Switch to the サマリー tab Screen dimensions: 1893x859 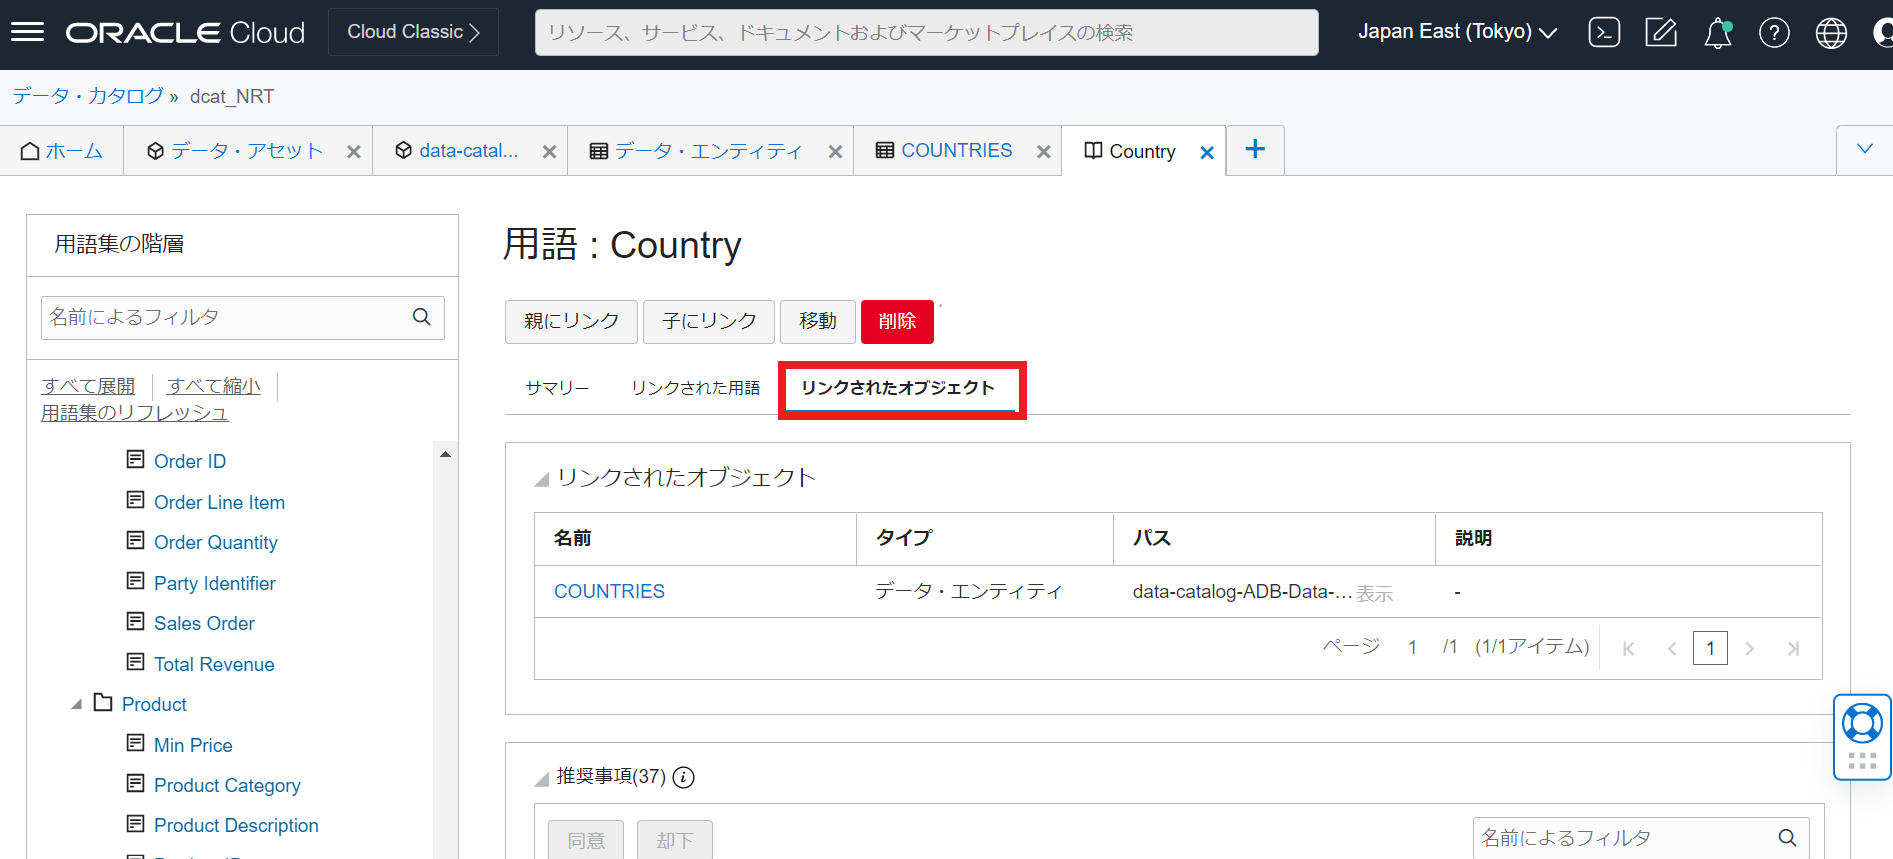tap(557, 388)
